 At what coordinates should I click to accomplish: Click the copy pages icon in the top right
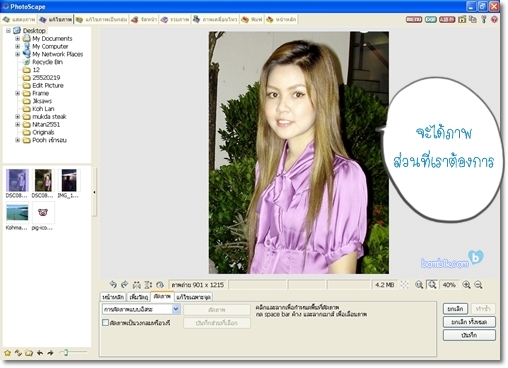coord(473,19)
